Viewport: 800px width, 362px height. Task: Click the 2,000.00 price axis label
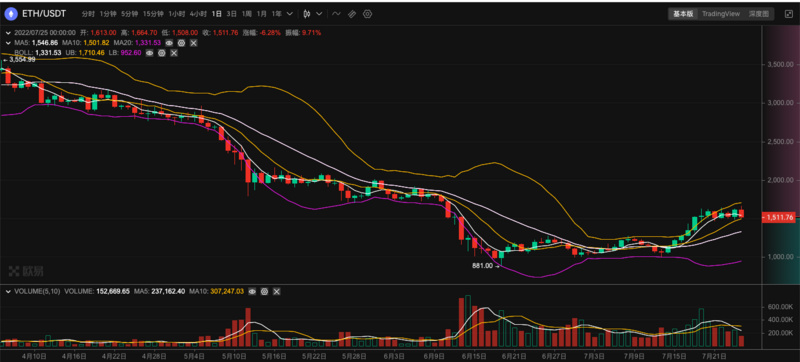tap(780, 180)
